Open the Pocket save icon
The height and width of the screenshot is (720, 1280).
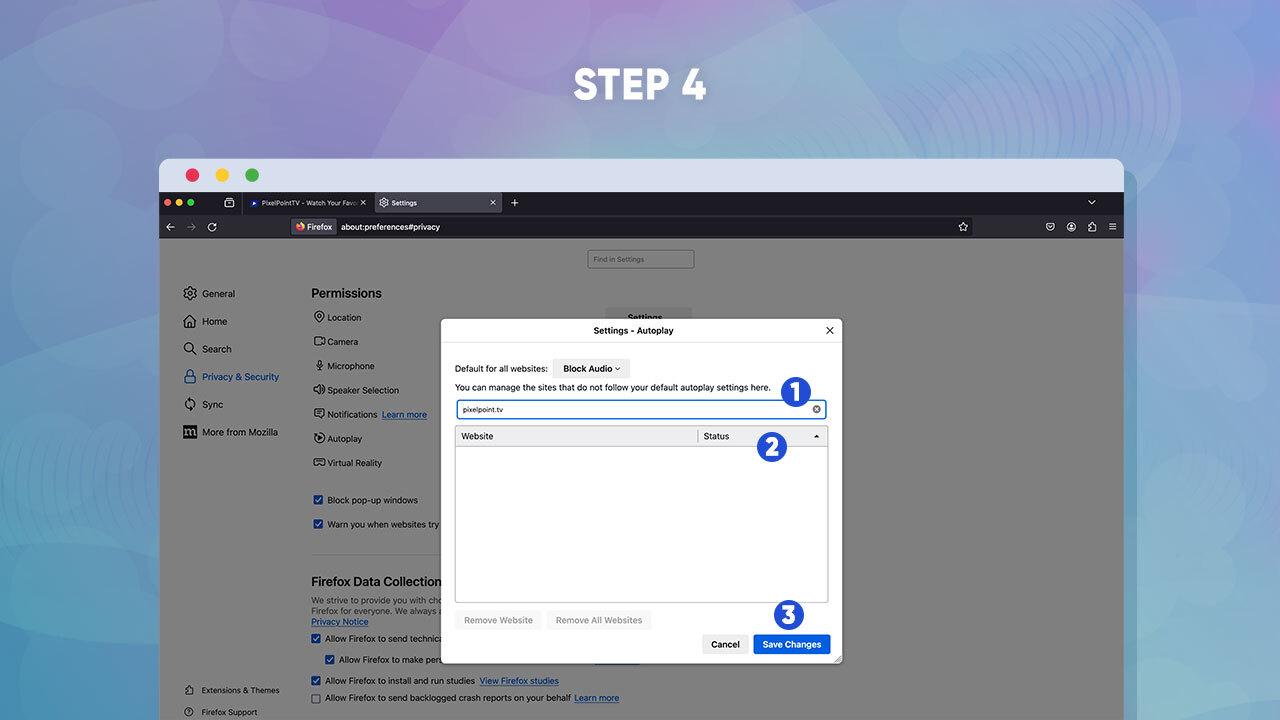pyautogui.click(x=1050, y=227)
